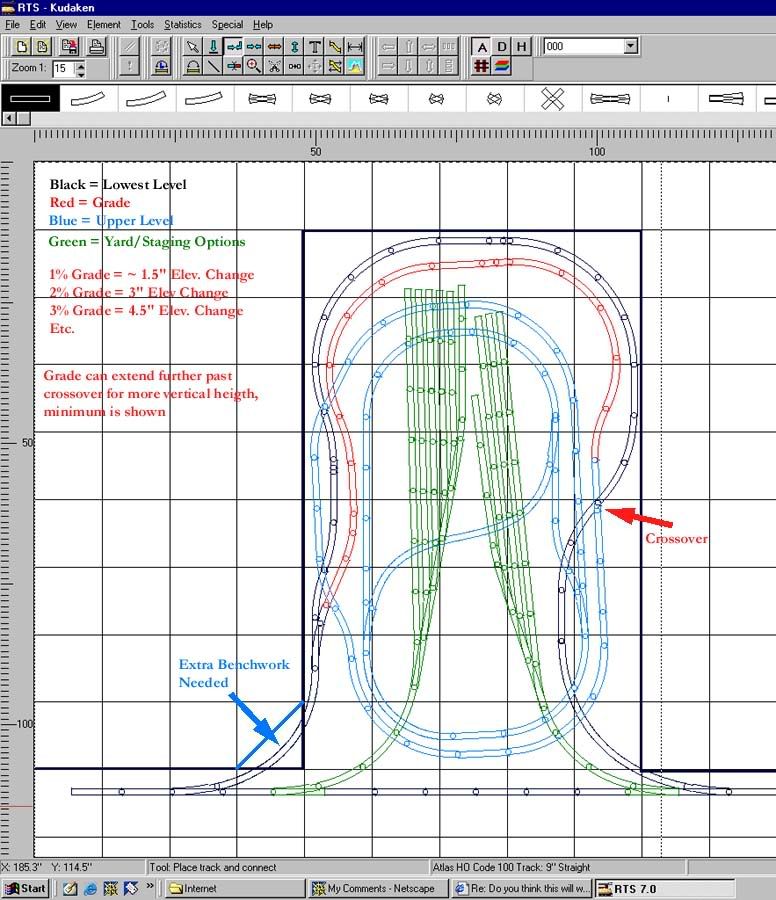776x900 pixels.
Task: Open the Statistics menu
Action: pos(182,24)
